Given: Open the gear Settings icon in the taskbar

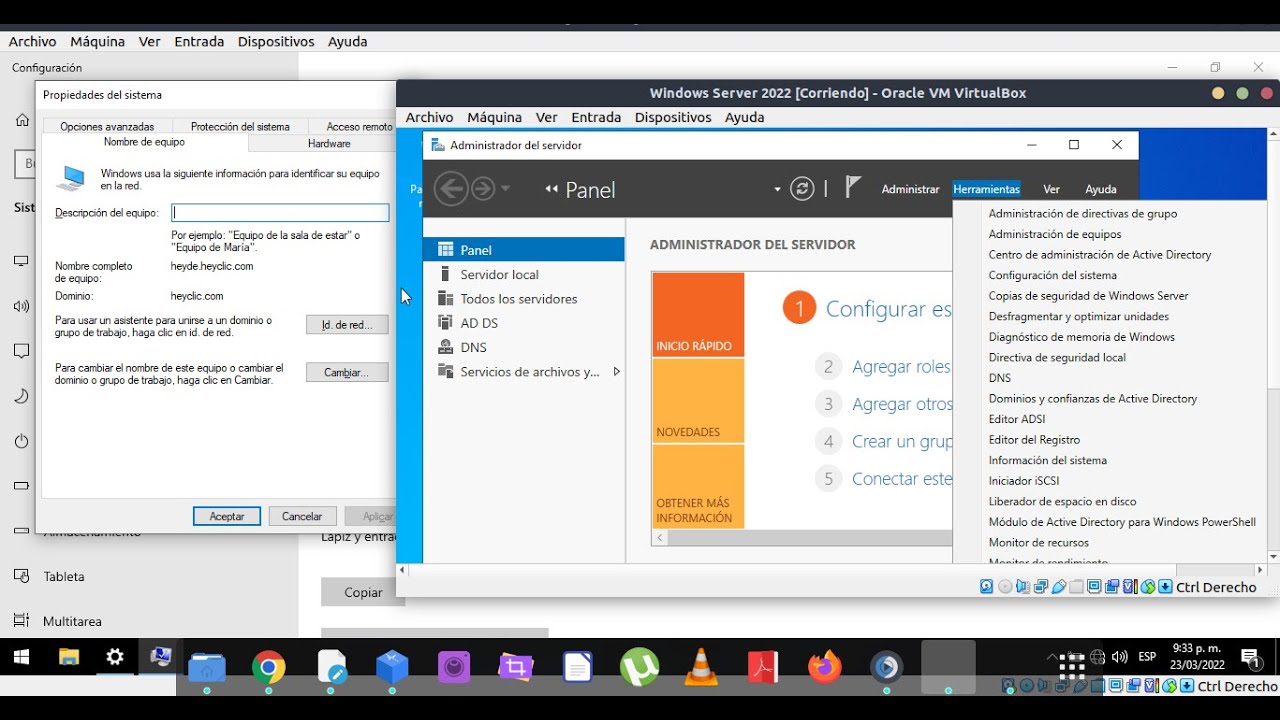Looking at the screenshot, I should pyautogui.click(x=115, y=657).
